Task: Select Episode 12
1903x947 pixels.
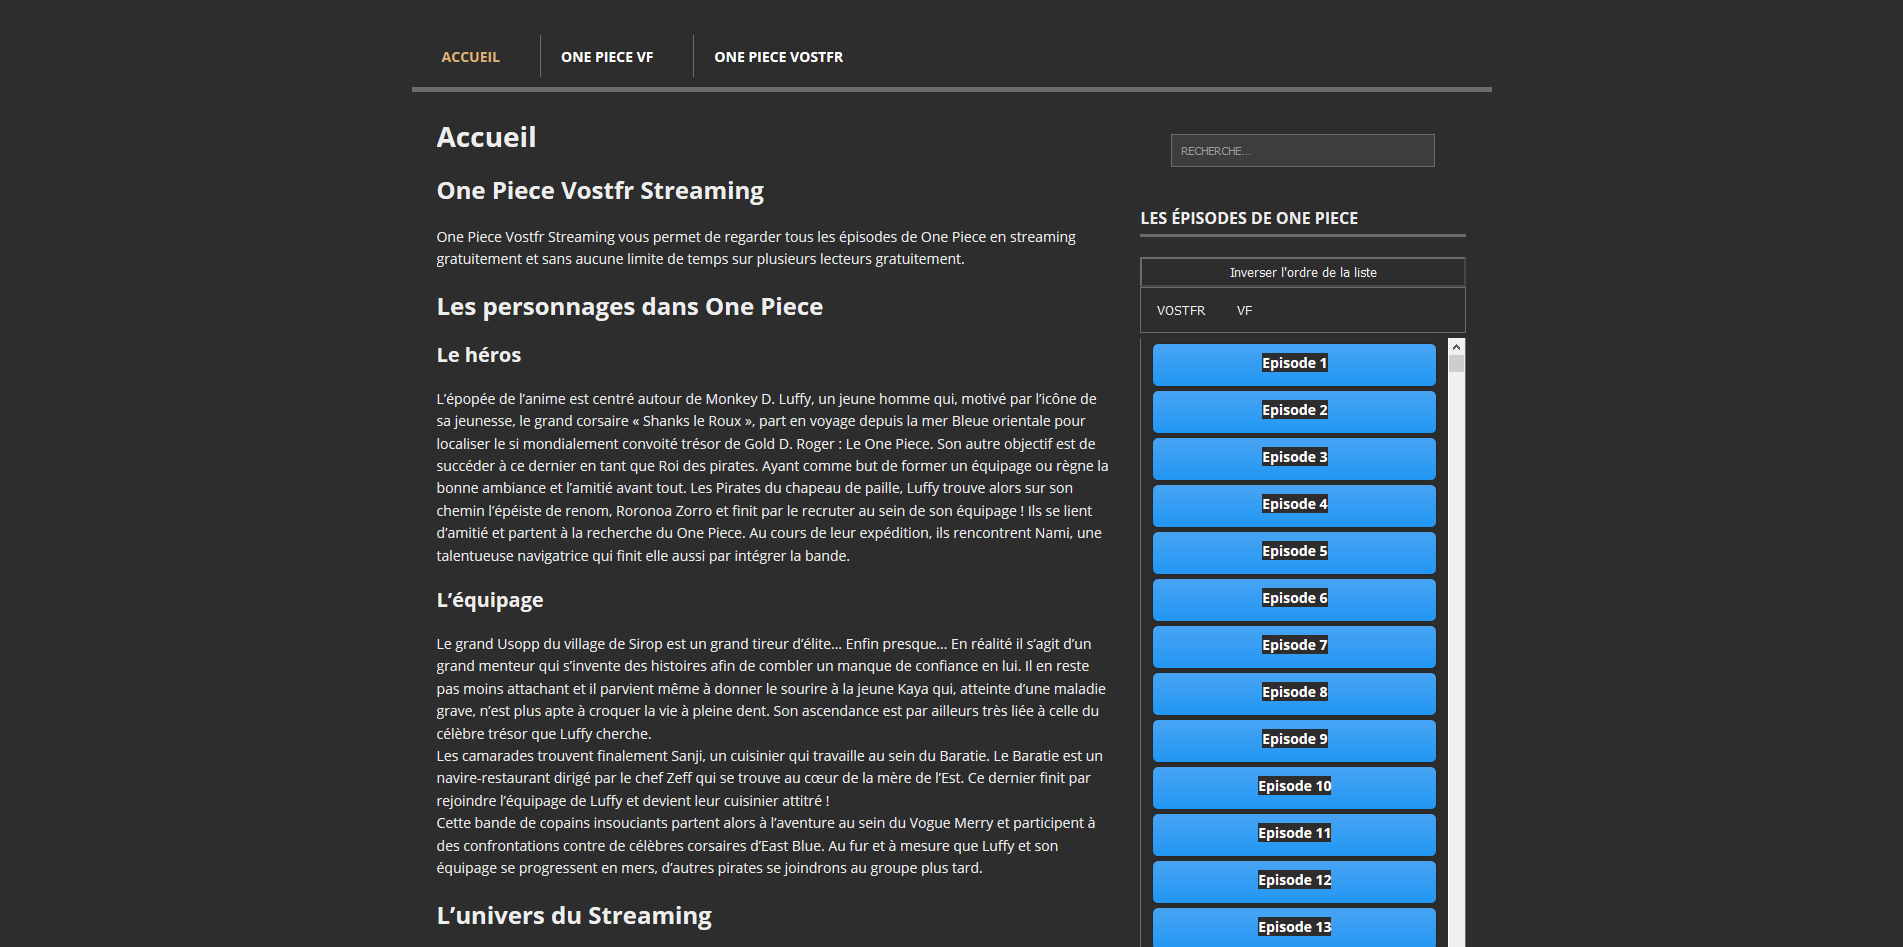Action: pyautogui.click(x=1294, y=881)
